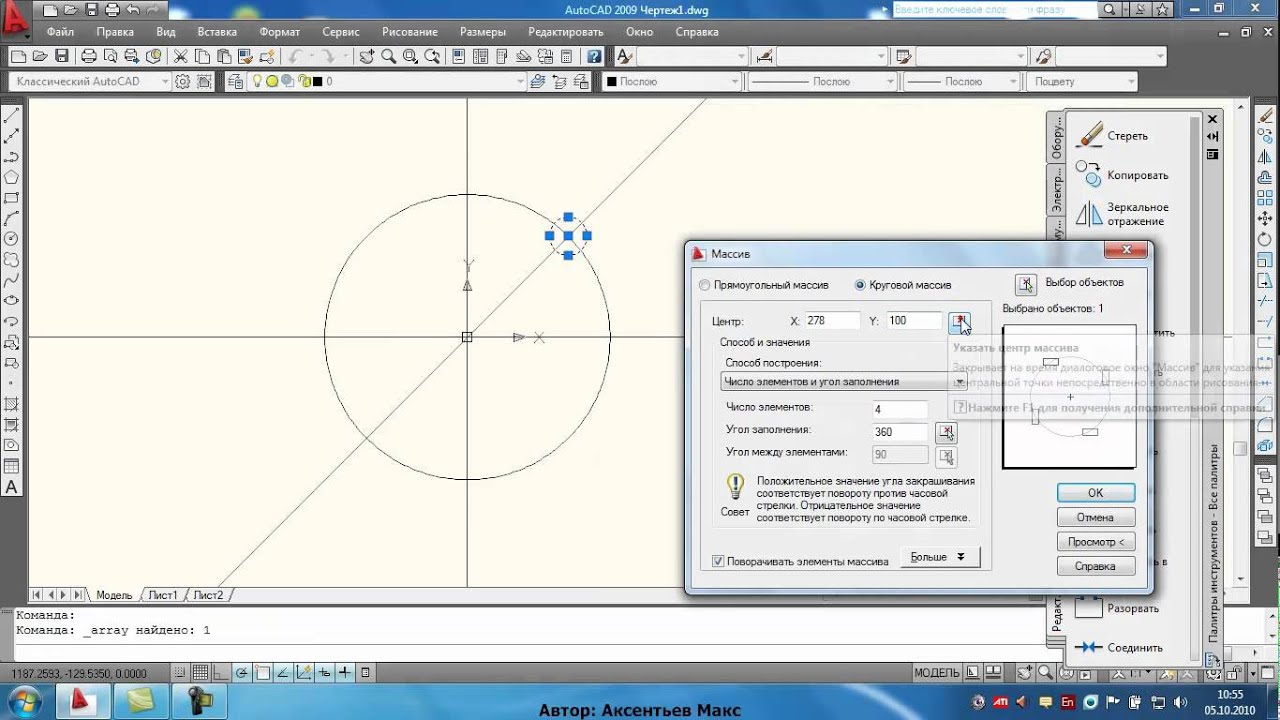Select the Круговой массив radio button

tap(860, 285)
